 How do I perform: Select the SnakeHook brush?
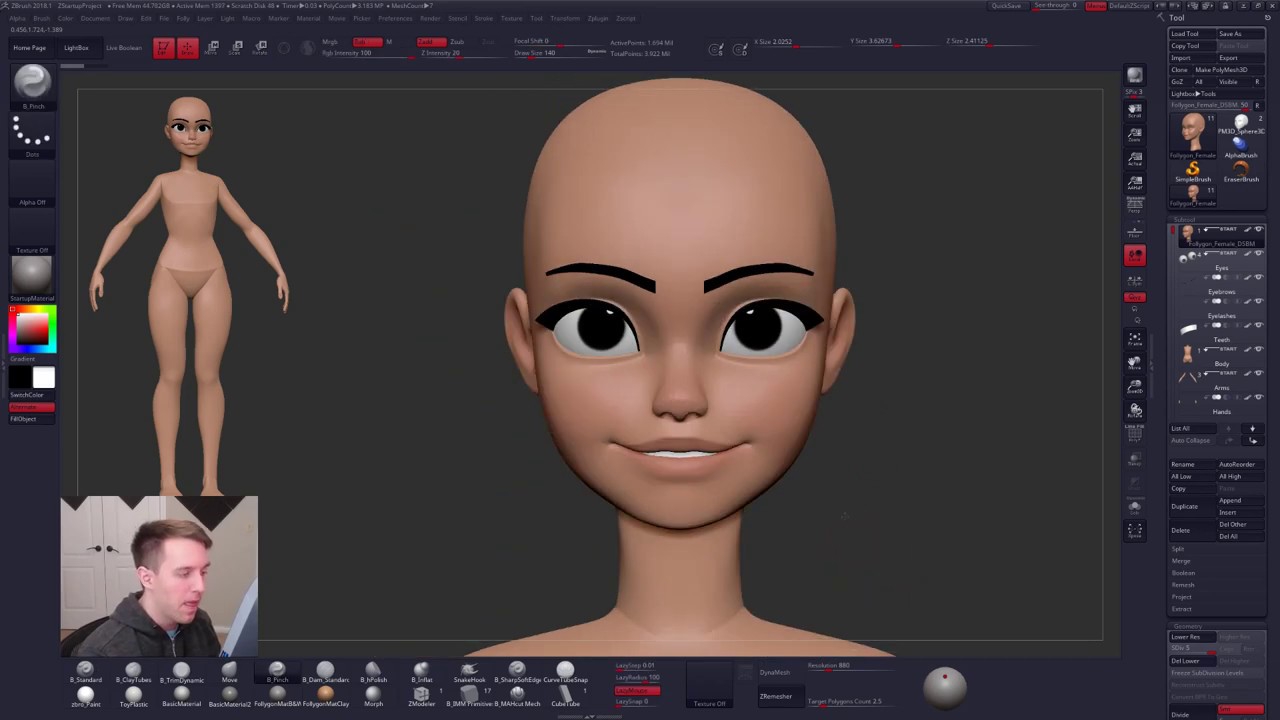(x=469, y=672)
